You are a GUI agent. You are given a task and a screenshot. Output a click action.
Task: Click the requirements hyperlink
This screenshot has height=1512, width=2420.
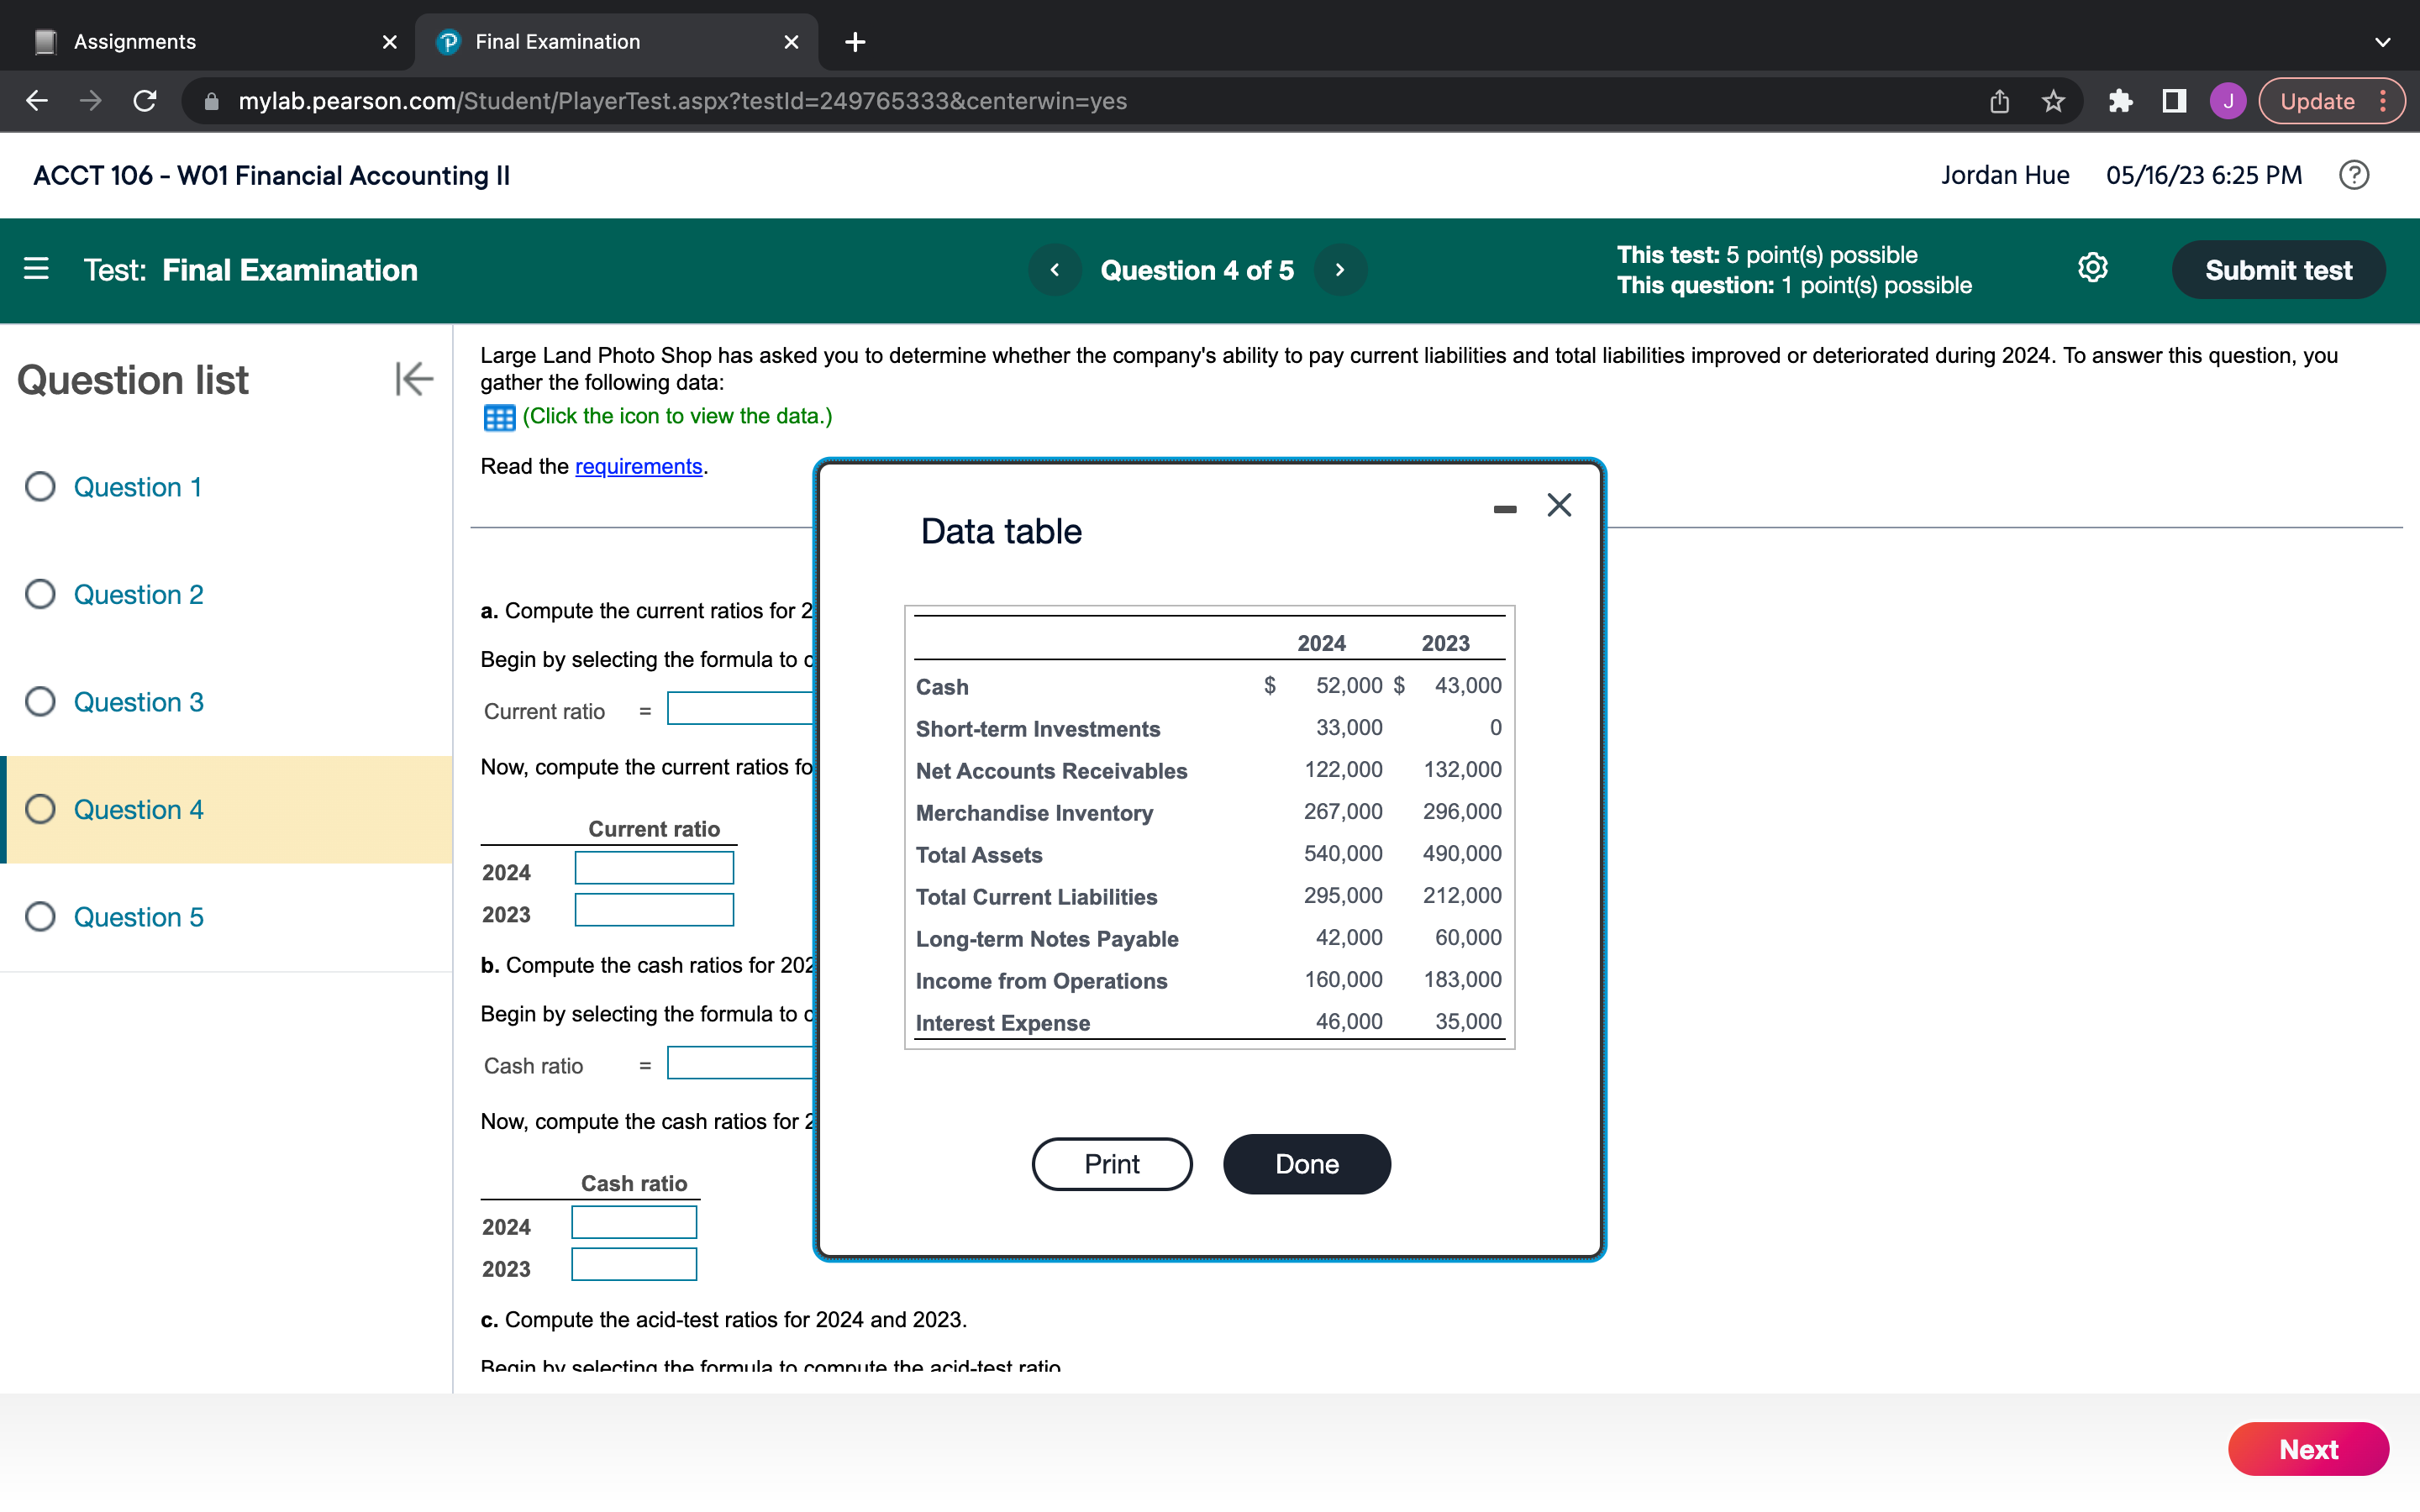(x=638, y=465)
